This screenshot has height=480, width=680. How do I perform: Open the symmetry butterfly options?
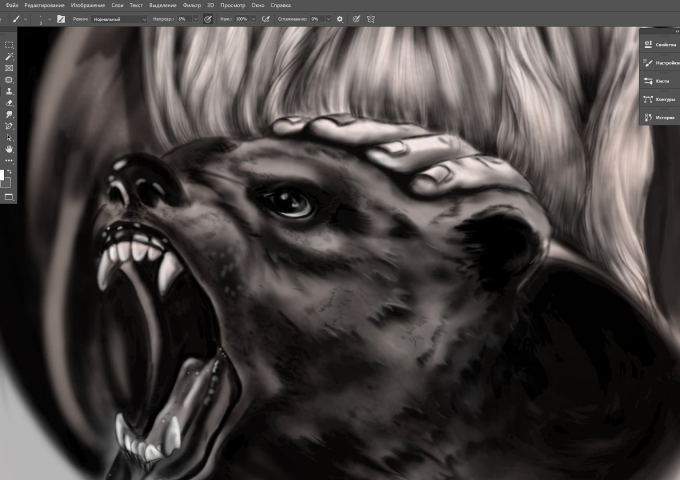[x=371, y=19]
